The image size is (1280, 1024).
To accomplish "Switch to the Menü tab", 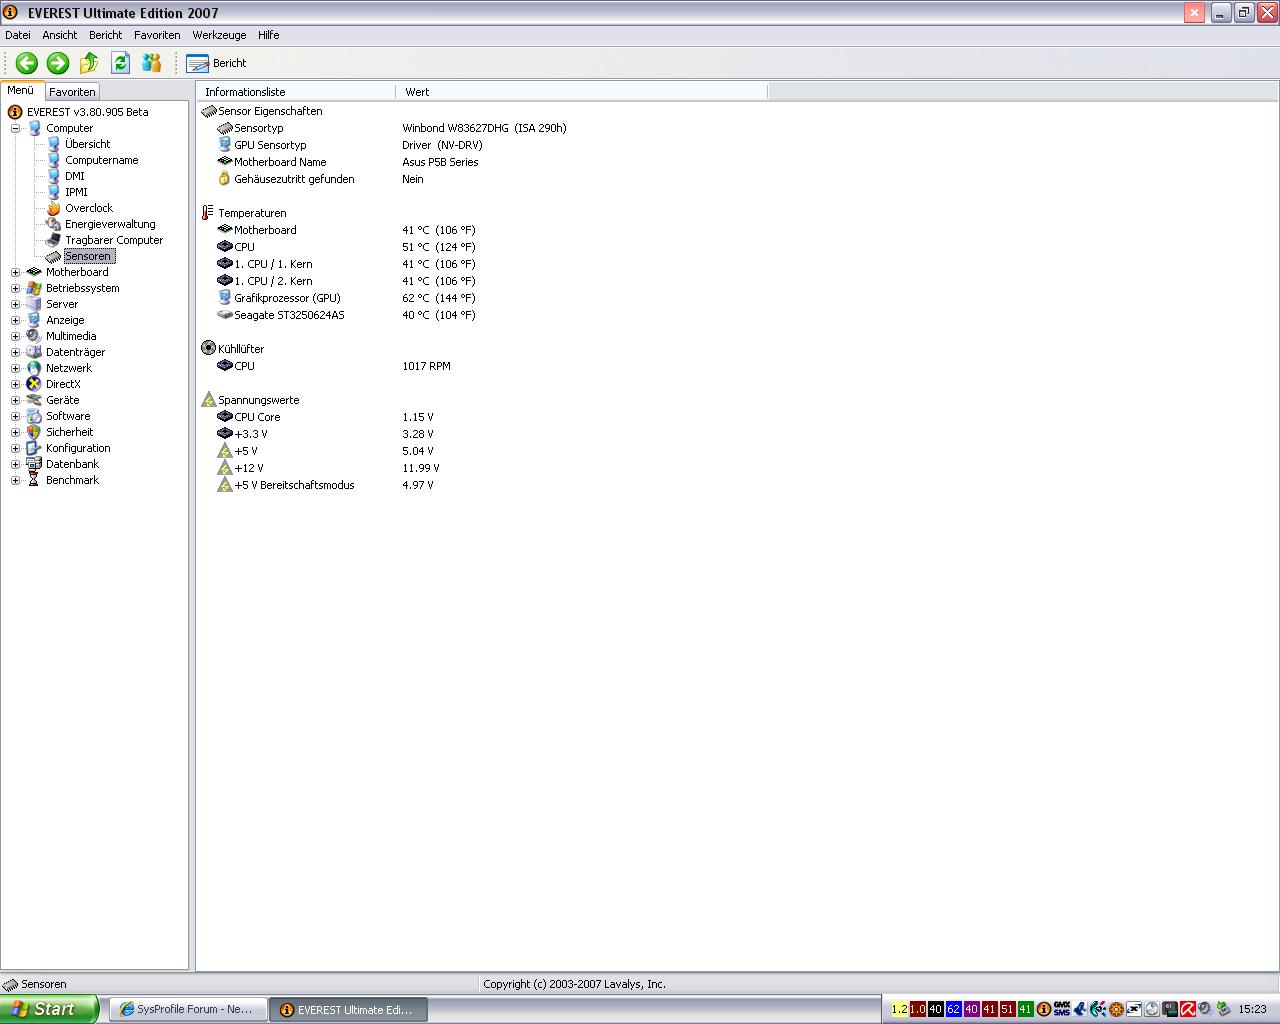I will 21,90.
